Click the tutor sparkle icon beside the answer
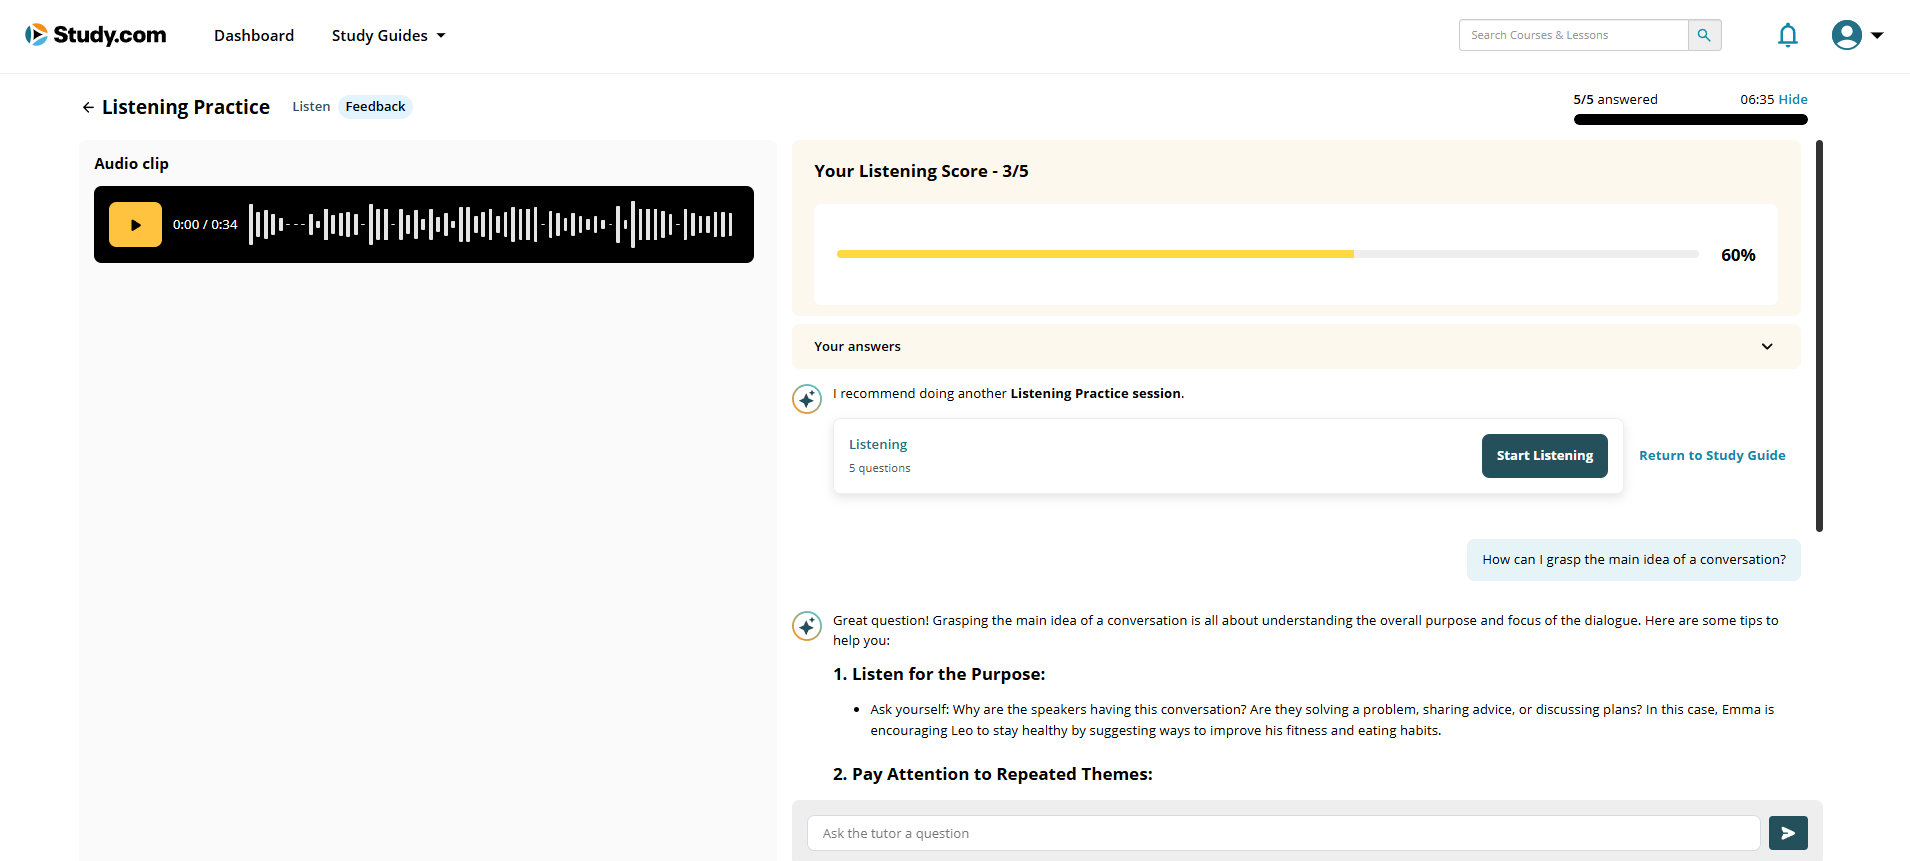 (807, 626)
